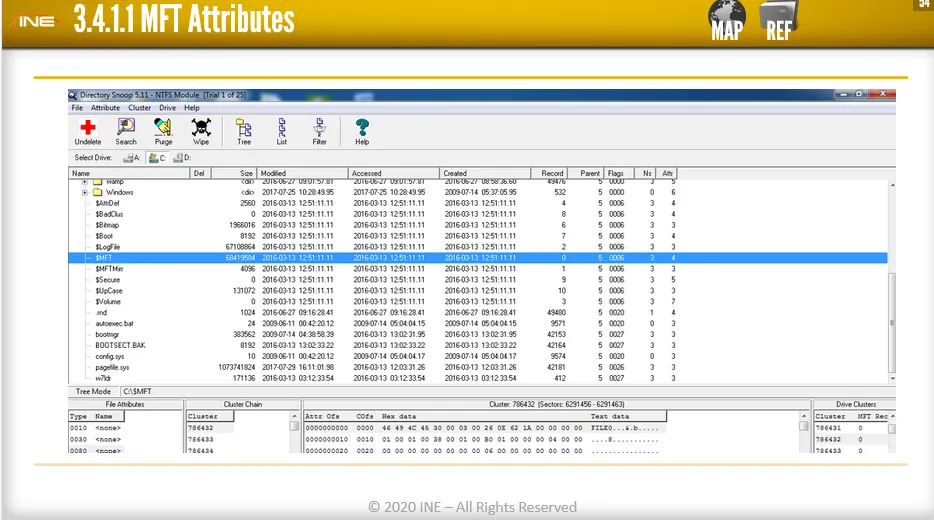
Task: Click the Help question mark icon
Action: 362,128
